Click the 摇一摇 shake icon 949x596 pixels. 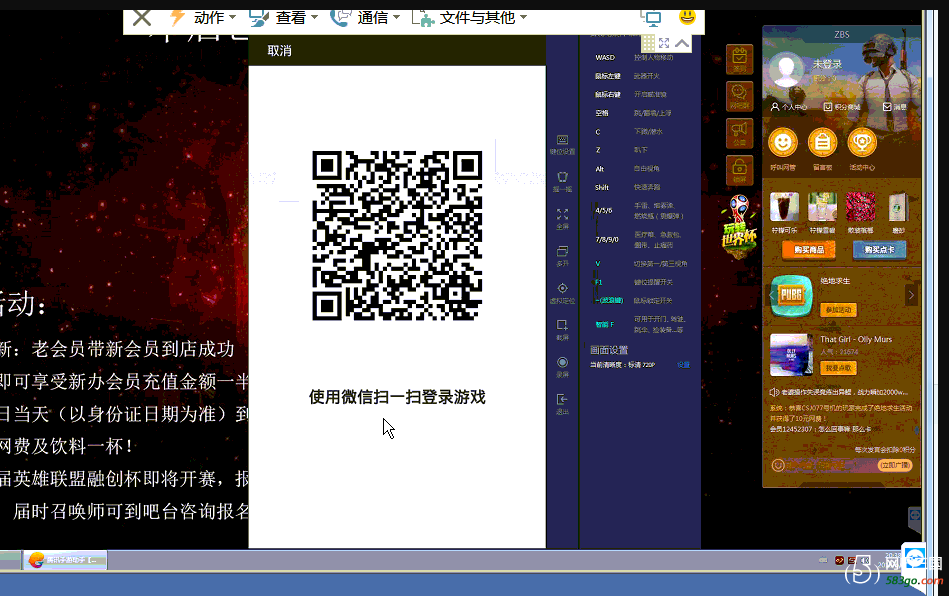(x=562, y=182)
